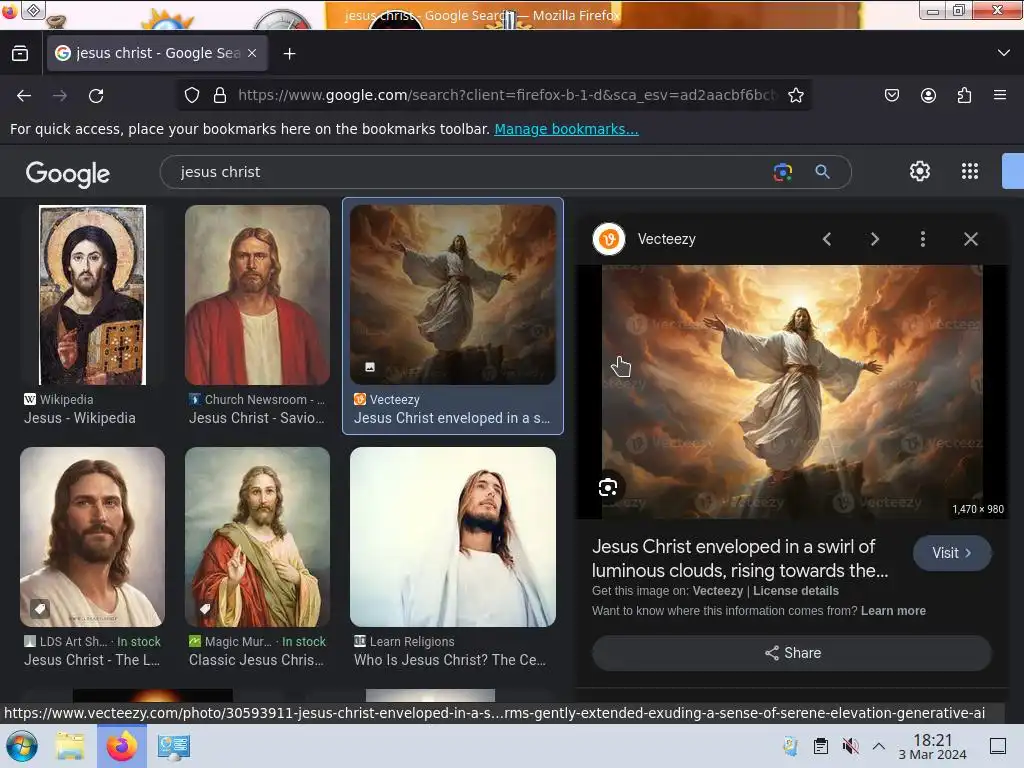
Task: List all tabs dropdown arrow
Action: pos(1004,53)
